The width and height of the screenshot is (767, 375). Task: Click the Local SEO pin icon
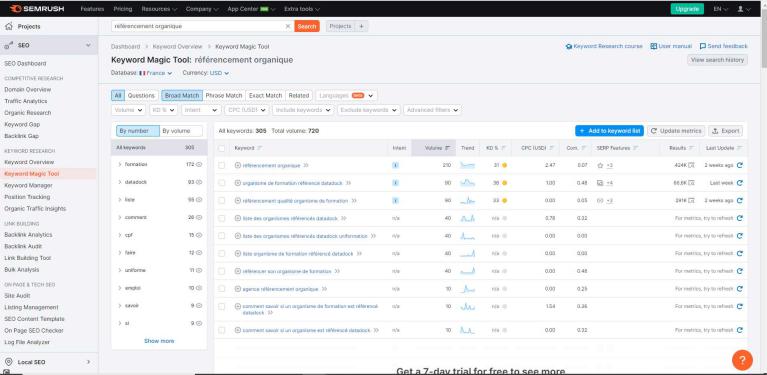[8, 362]
